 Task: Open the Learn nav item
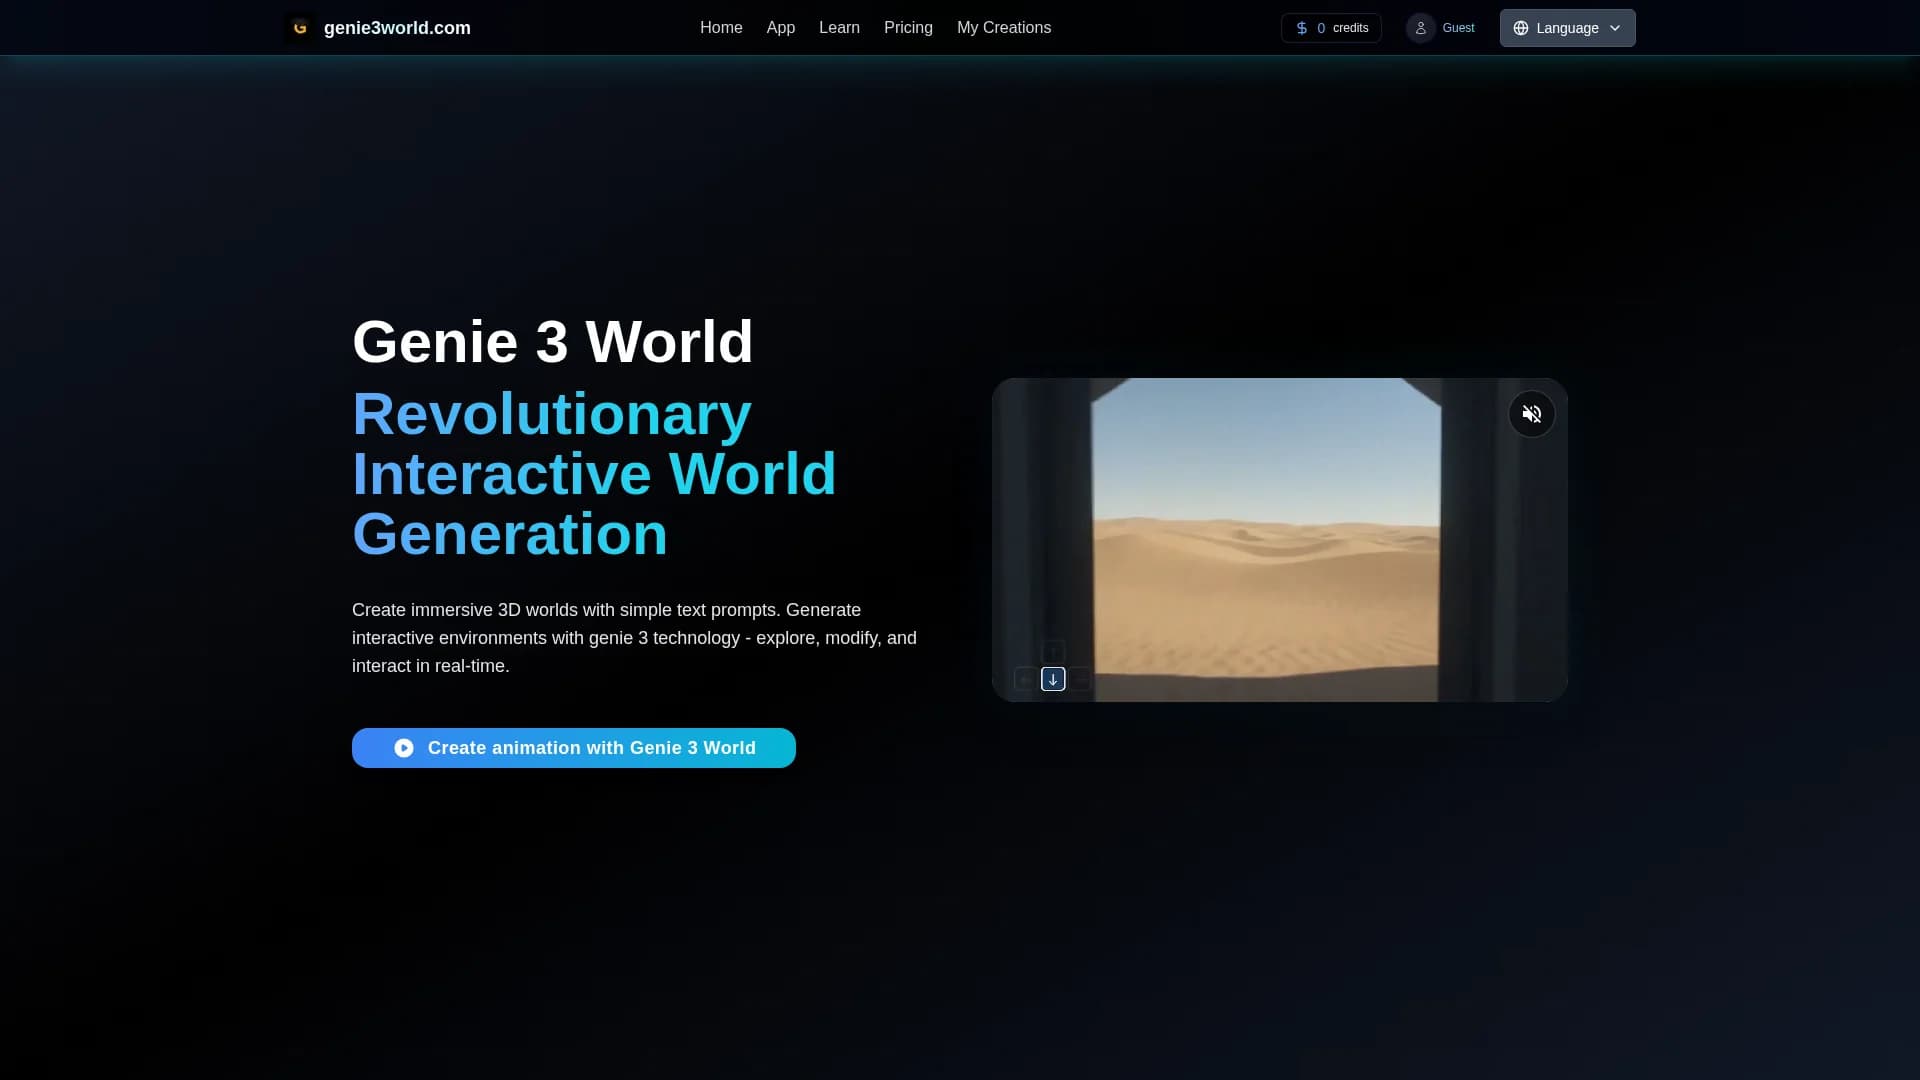(839, 28)
